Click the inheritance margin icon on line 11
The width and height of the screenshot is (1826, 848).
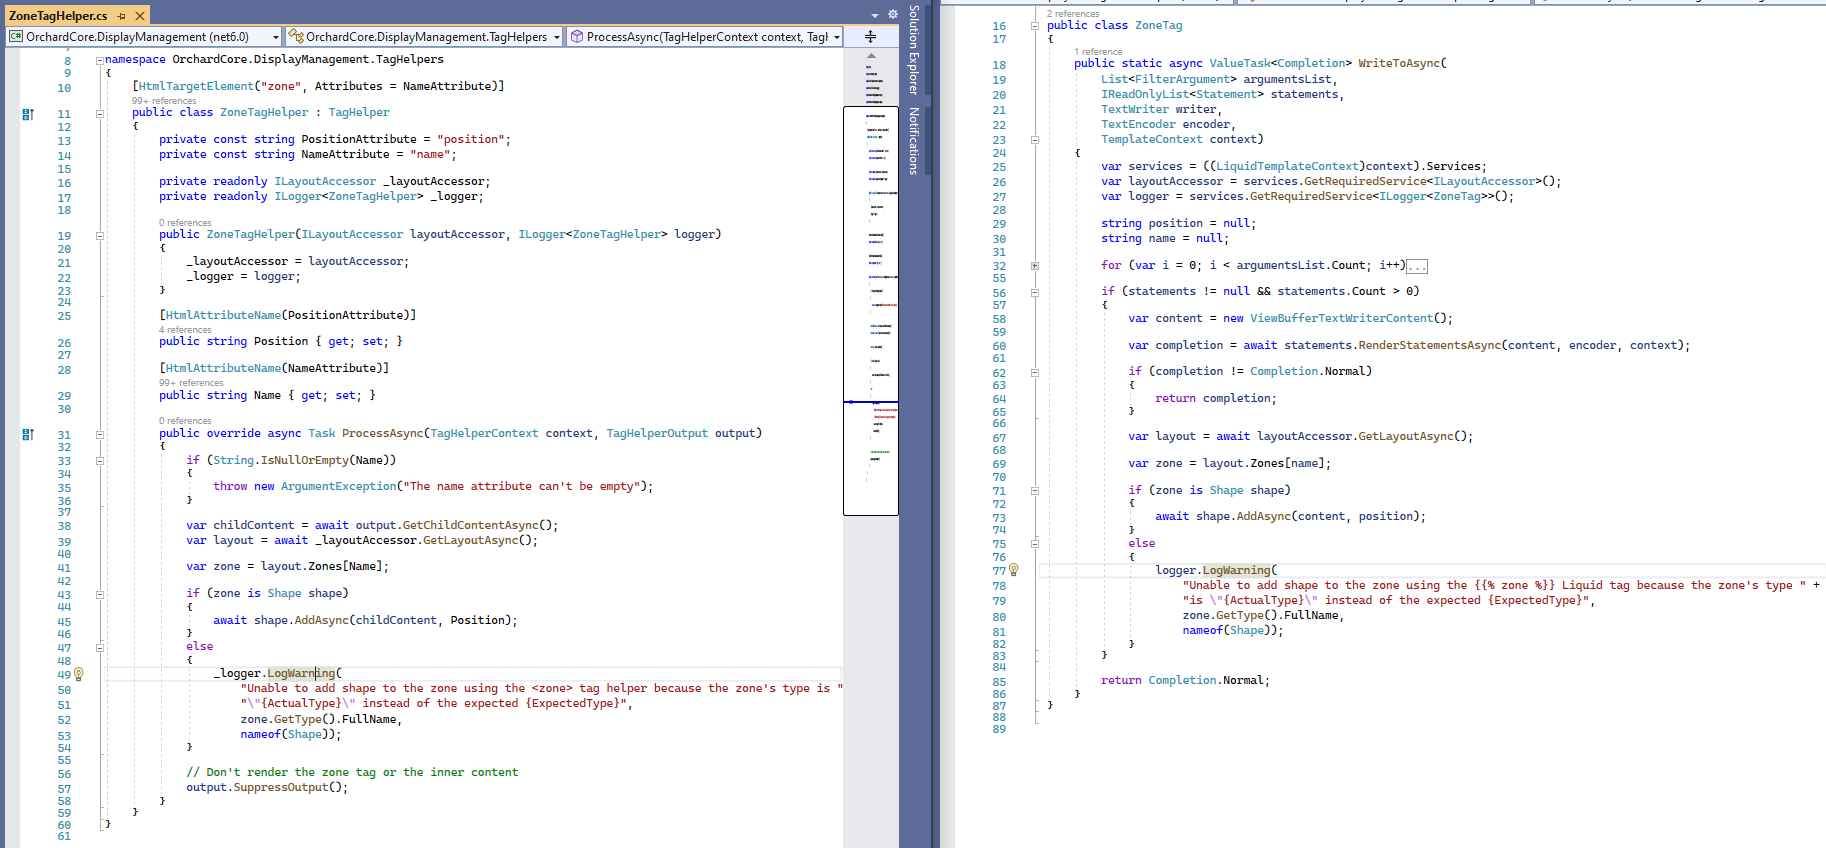[28, 114]
